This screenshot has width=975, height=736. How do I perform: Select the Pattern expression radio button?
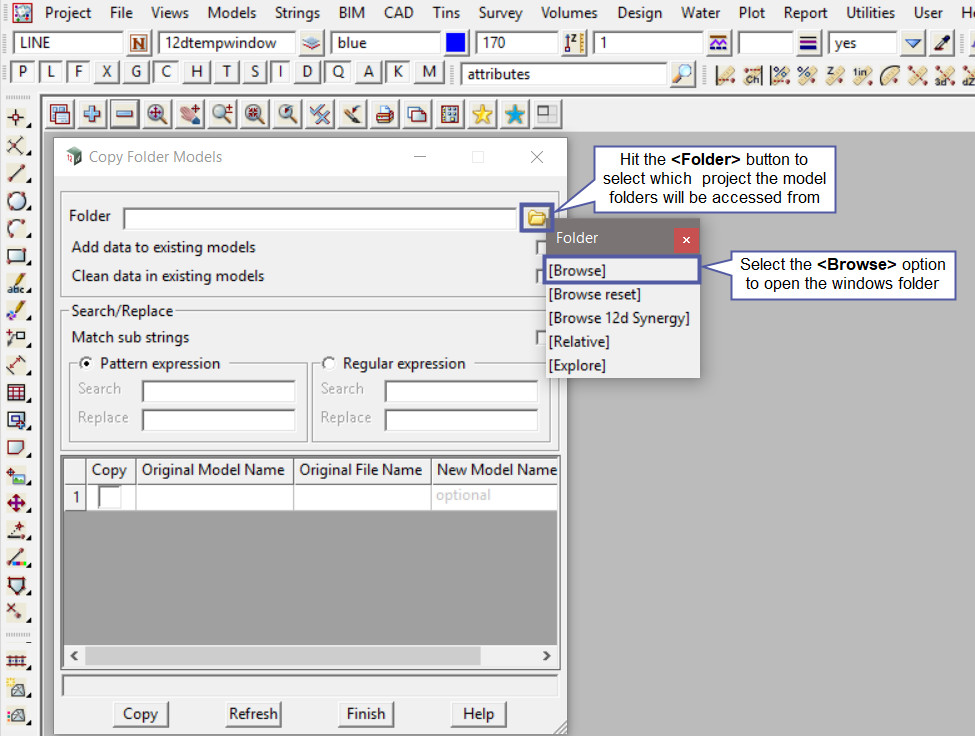point(86,364)
